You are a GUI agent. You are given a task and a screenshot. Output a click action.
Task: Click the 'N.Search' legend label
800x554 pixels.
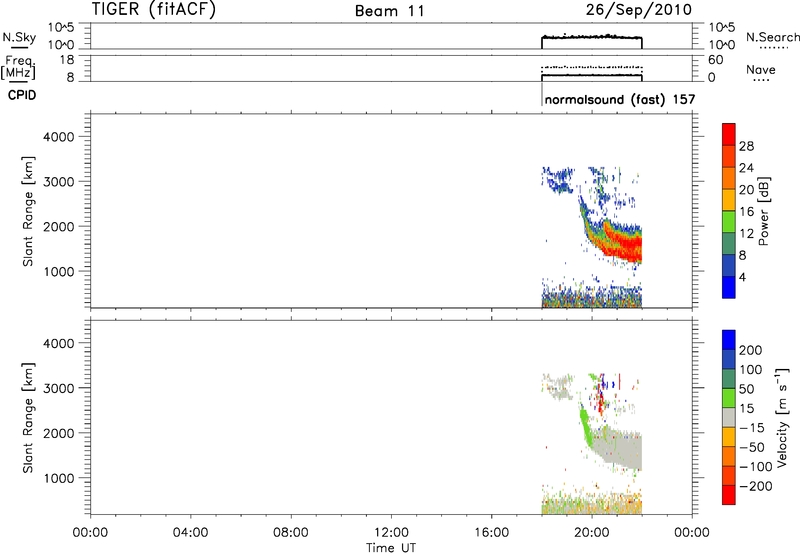tap(772, 37)
